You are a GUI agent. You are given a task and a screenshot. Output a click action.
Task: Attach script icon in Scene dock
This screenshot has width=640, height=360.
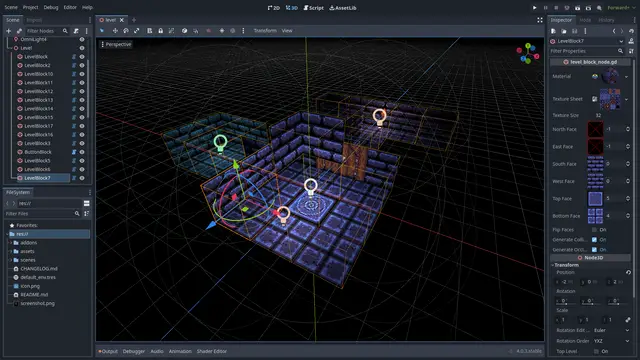click(x=76, y=31)
